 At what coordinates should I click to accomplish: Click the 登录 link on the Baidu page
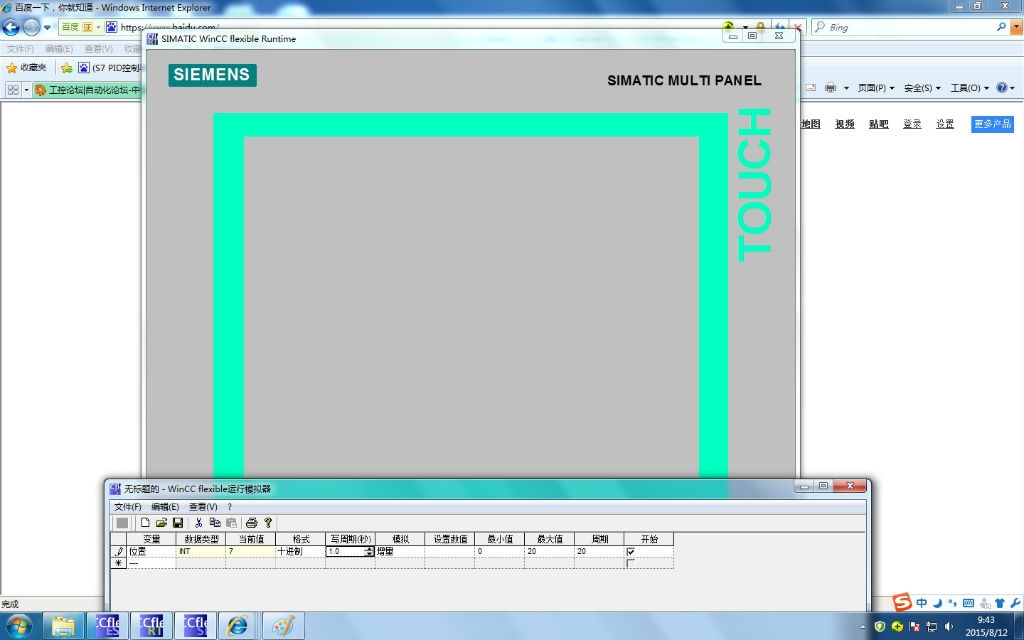click(x=912, y=123)
